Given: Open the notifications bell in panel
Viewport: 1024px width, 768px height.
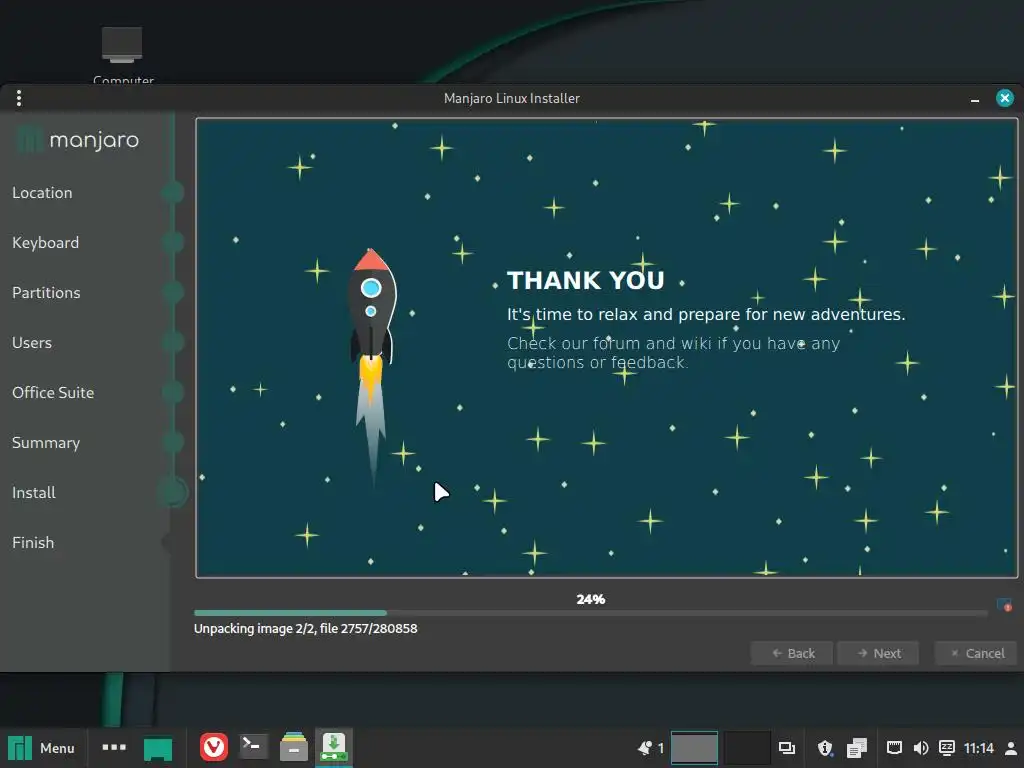Looking at the screenshot, I should tap(645, 748).
